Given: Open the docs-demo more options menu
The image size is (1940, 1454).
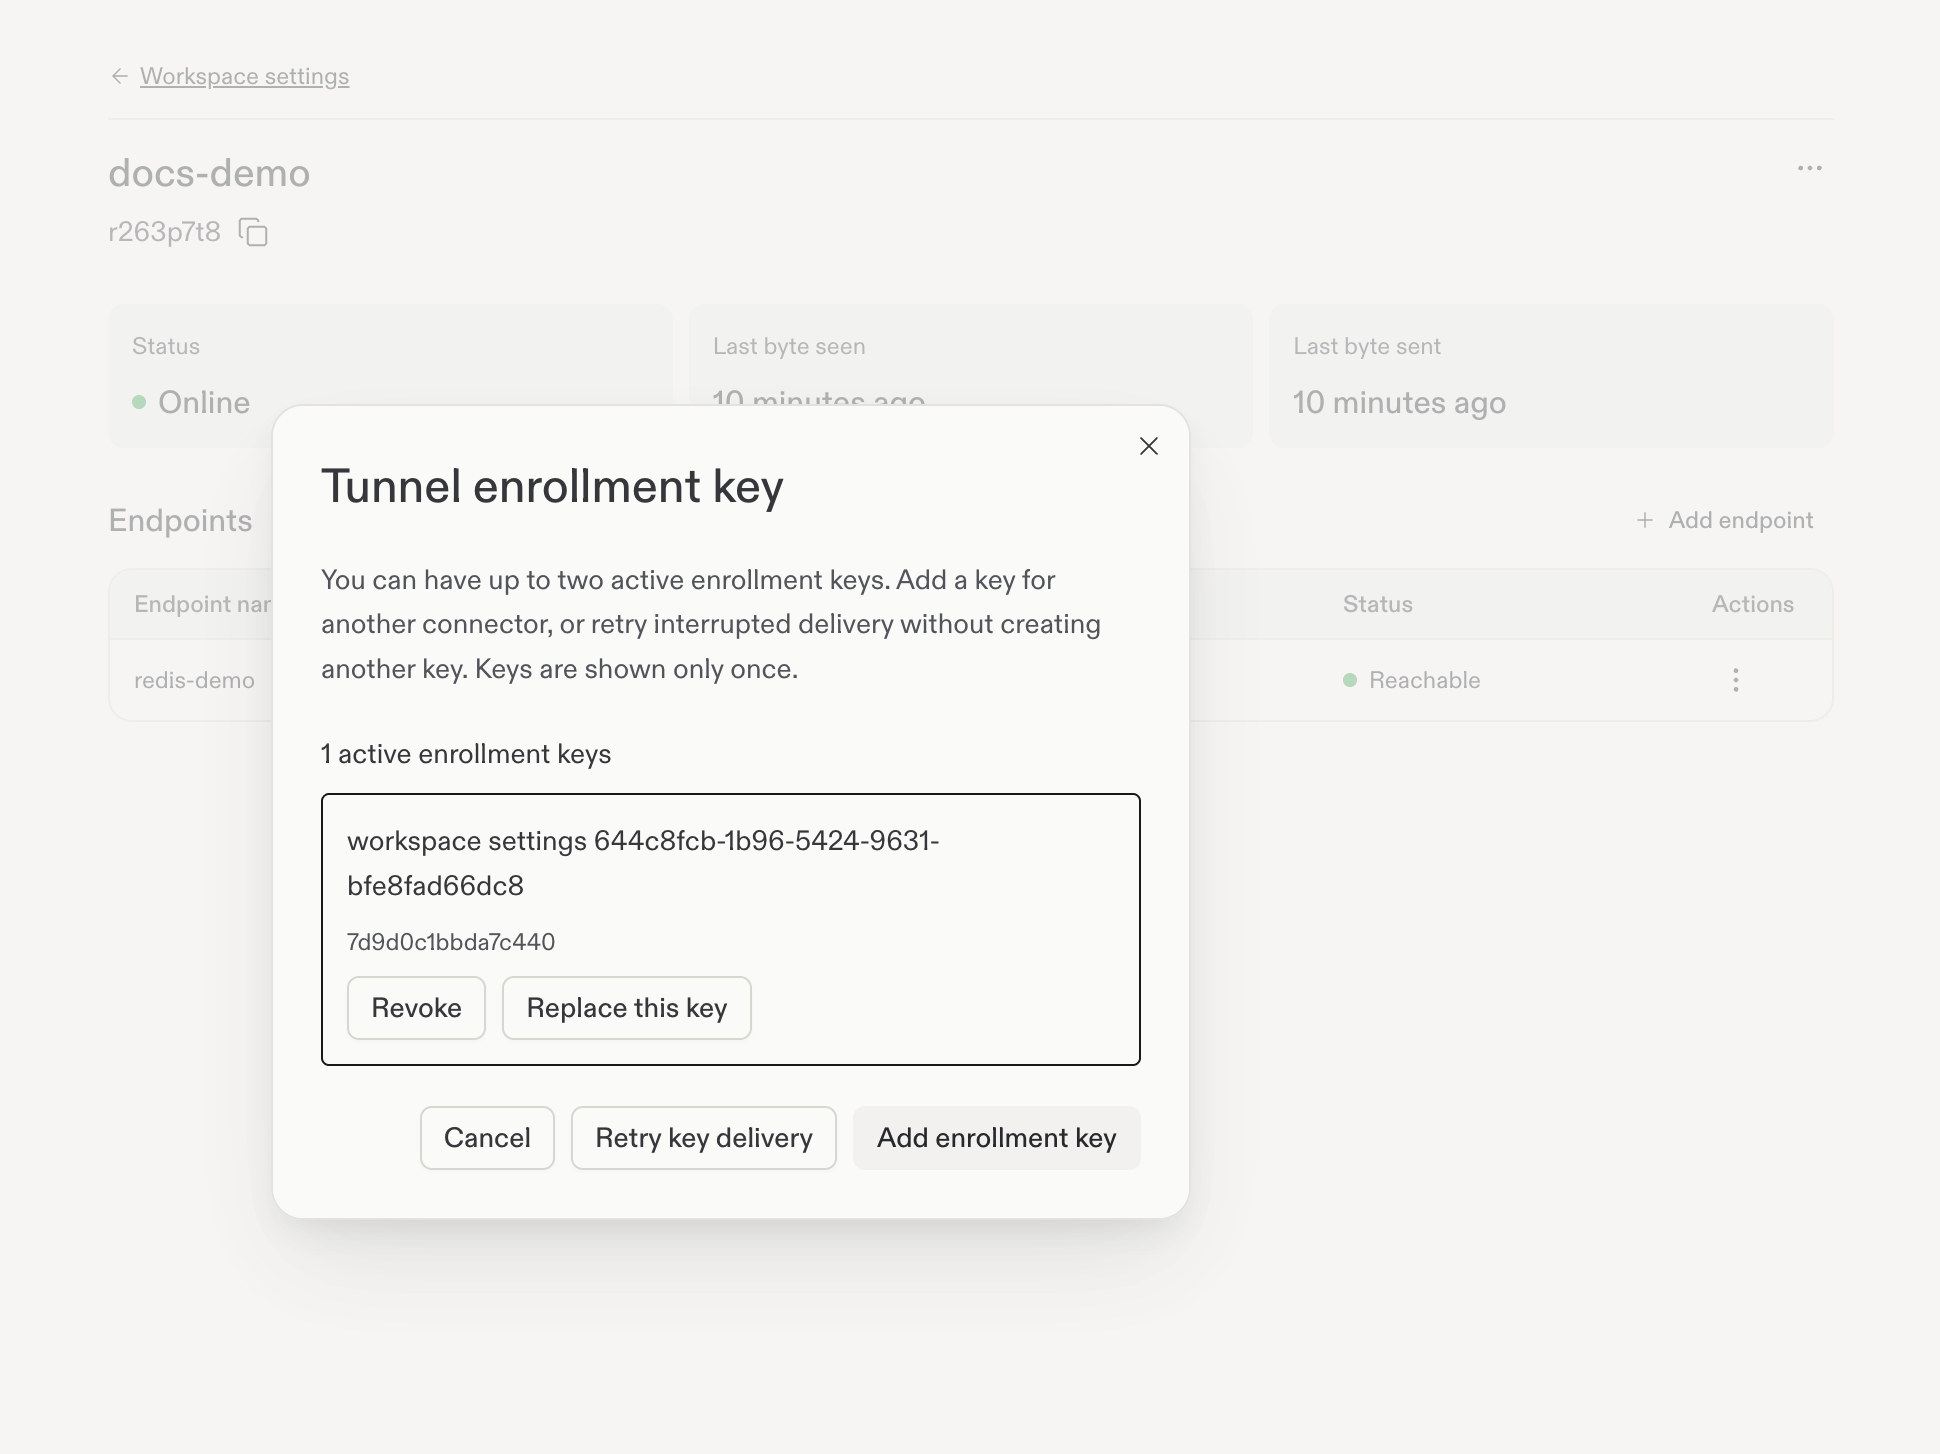Looking at the screenshot, I should click(x=1809, y=168).
